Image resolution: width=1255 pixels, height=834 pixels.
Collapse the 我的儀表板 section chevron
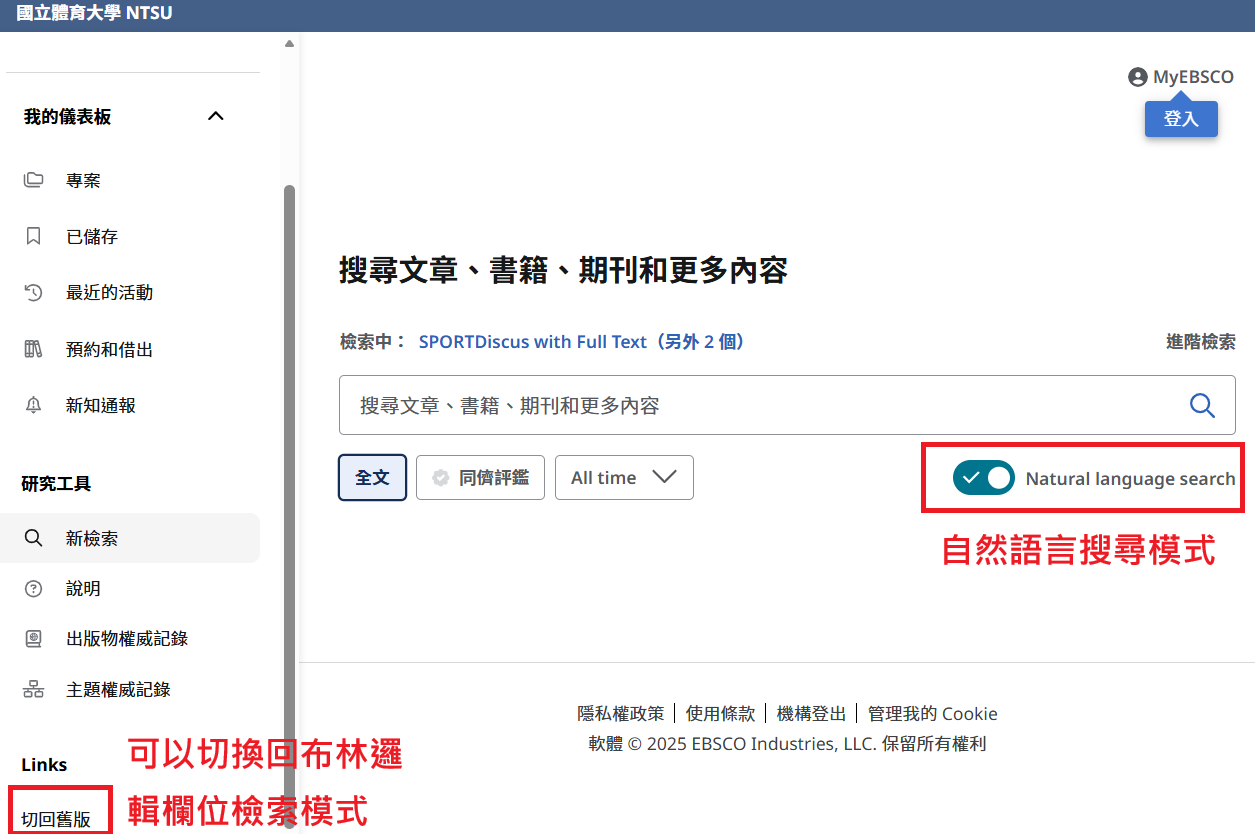(x=215, y=116)
